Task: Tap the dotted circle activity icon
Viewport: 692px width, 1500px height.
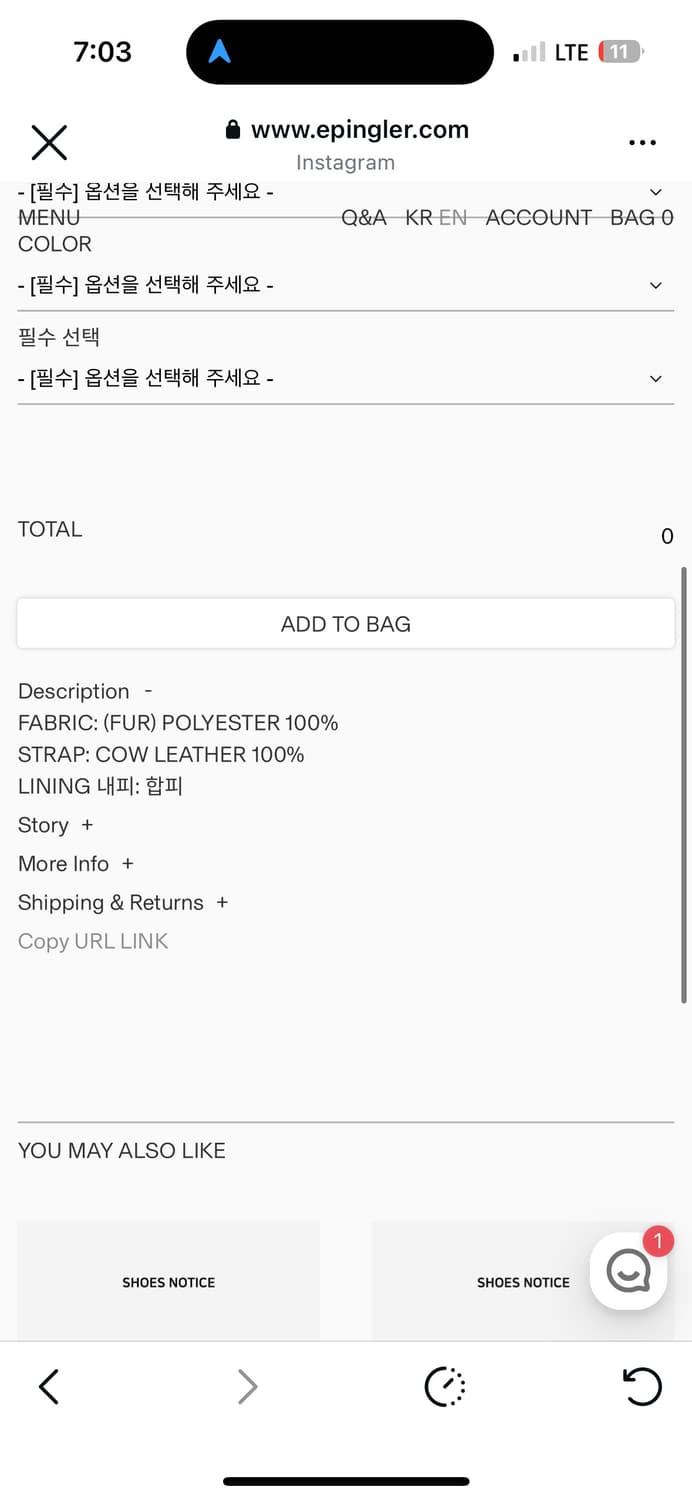Action: tap(445, 1386)
